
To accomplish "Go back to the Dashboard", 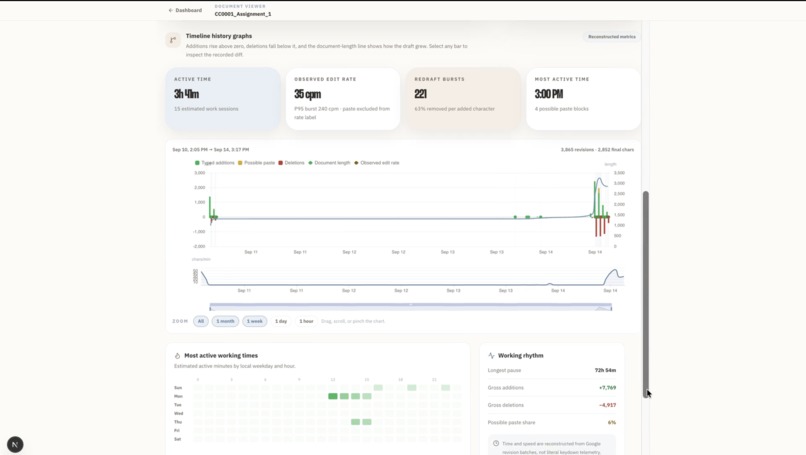I will click(185, 10).
